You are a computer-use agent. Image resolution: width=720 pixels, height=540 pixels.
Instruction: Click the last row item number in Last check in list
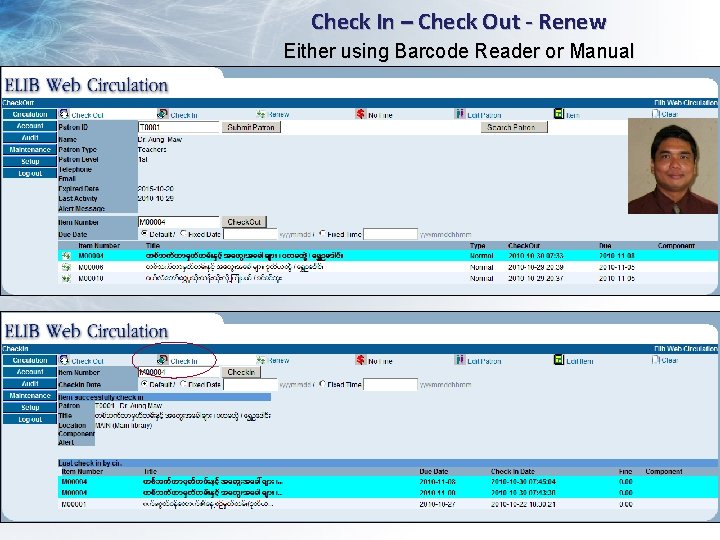[74, 504]
